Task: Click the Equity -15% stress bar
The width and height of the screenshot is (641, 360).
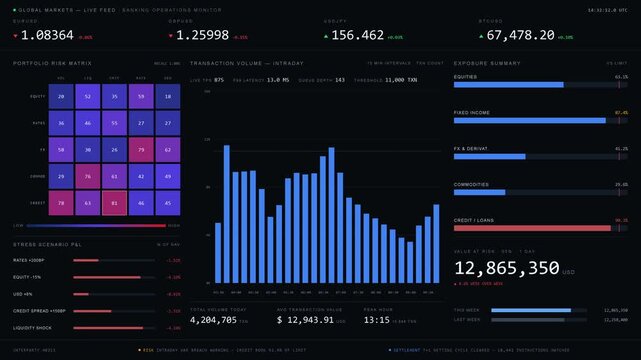Action: point(114,277)
